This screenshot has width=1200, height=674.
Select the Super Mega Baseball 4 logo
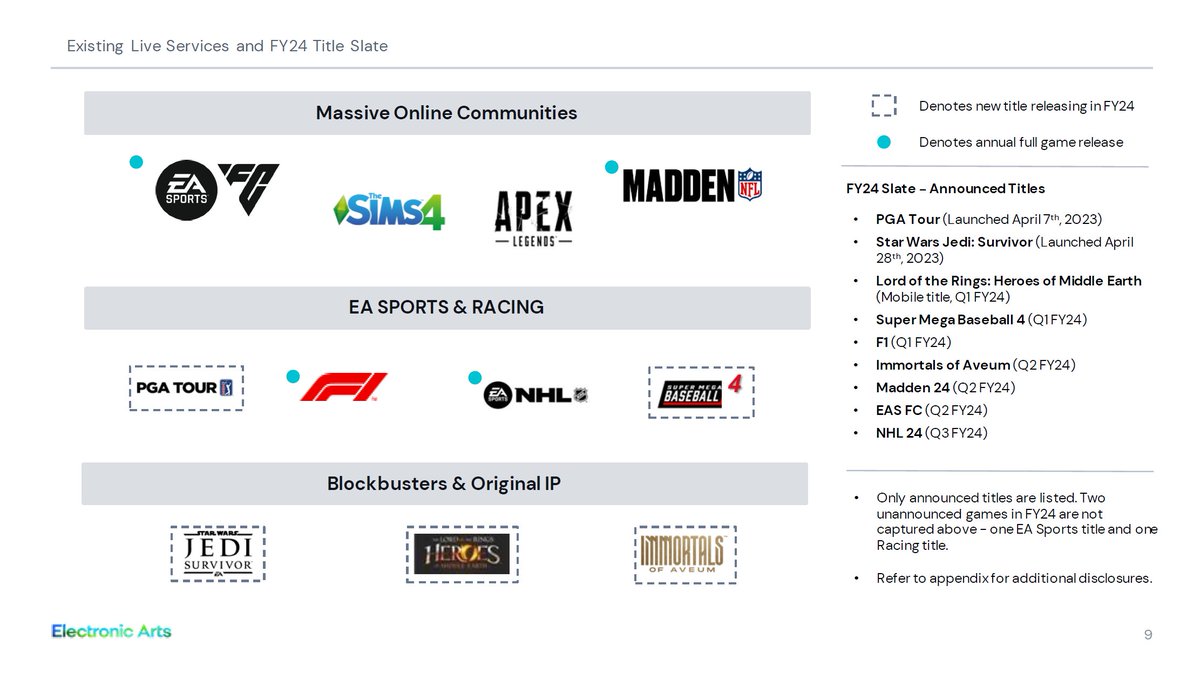pos(700,392)
